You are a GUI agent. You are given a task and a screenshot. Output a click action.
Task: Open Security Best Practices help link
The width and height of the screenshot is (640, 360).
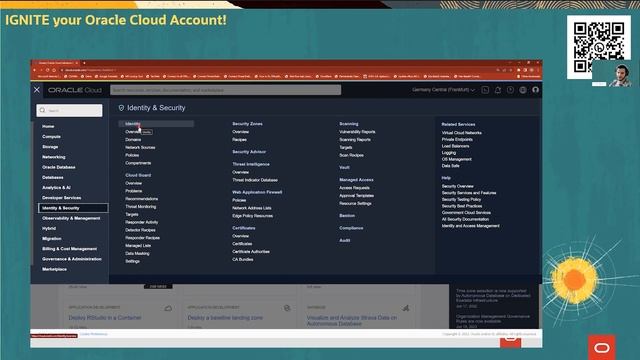tap(462, 206)
